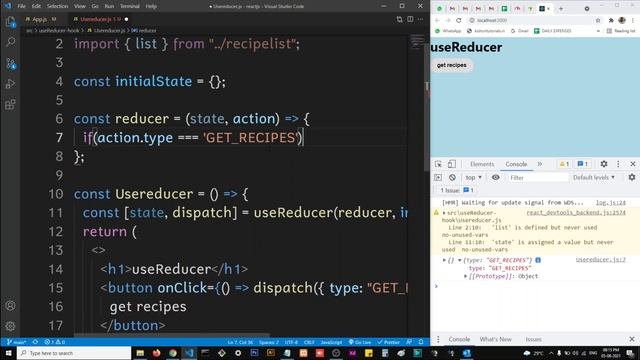Open the Issues drawer tab
The image size is (640, 360).
[x=533, y=339]
